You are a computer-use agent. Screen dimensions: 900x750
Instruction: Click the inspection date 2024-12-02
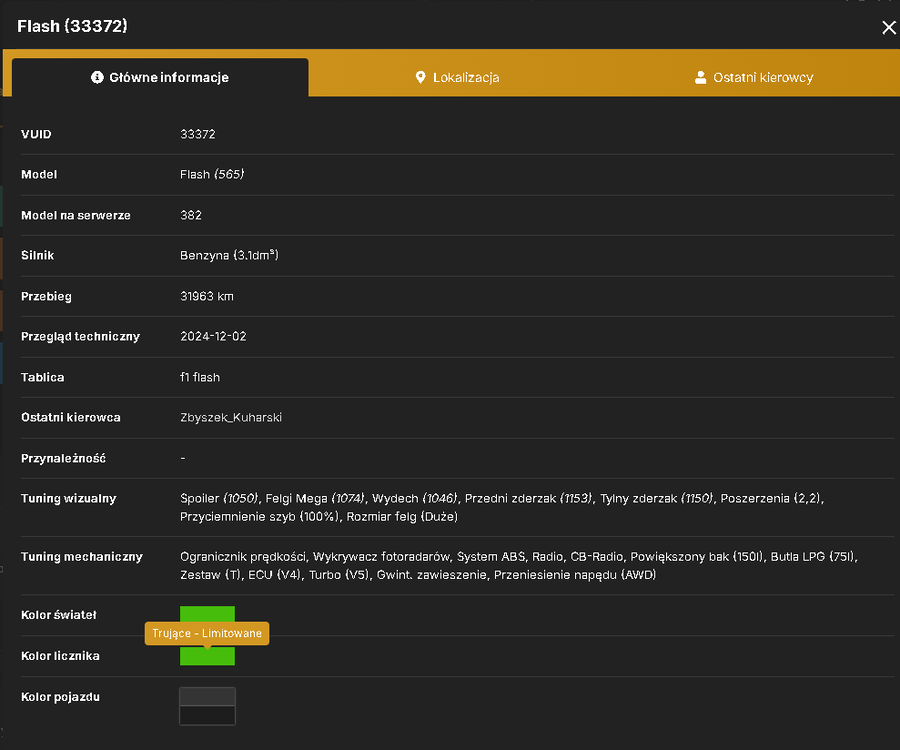213,337
